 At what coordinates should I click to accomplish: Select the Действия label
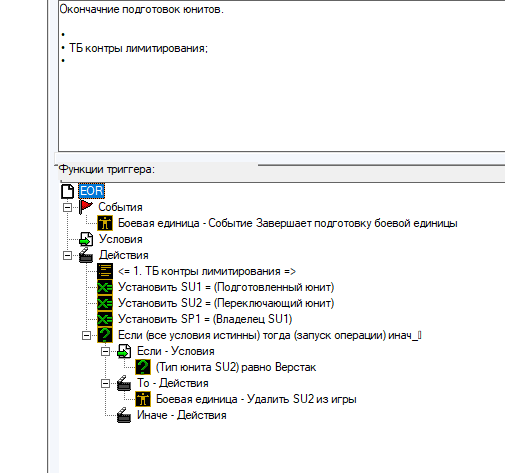click(x=124, y=255)
